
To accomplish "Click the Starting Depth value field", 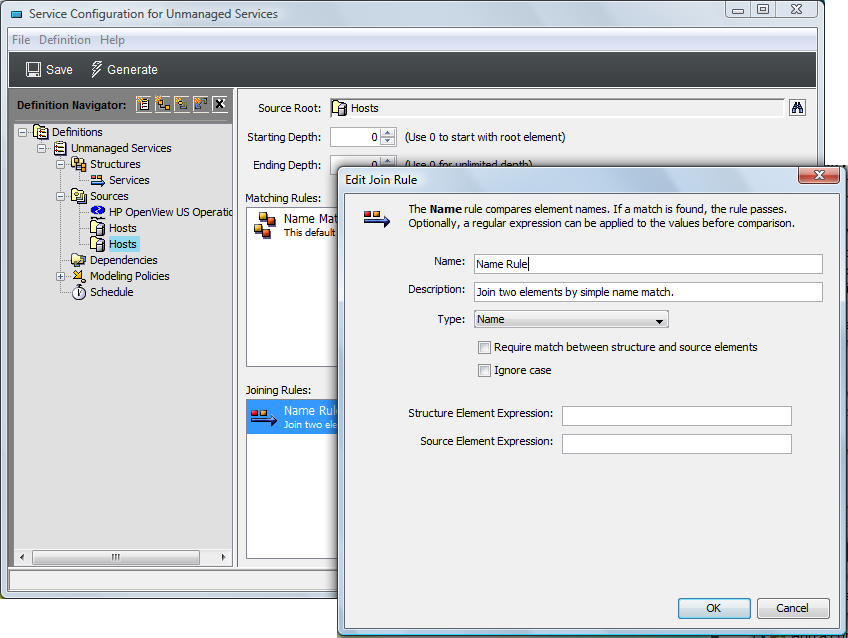I will click(x=355, y=137).
